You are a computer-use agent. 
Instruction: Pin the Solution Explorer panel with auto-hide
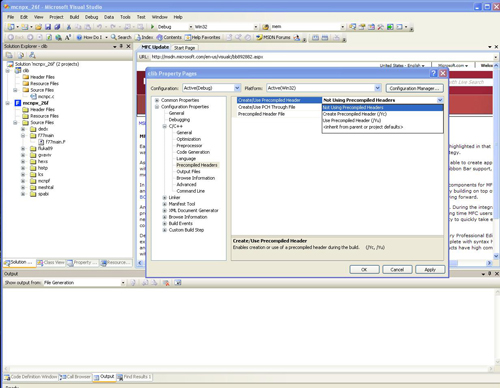pos(121,46)
